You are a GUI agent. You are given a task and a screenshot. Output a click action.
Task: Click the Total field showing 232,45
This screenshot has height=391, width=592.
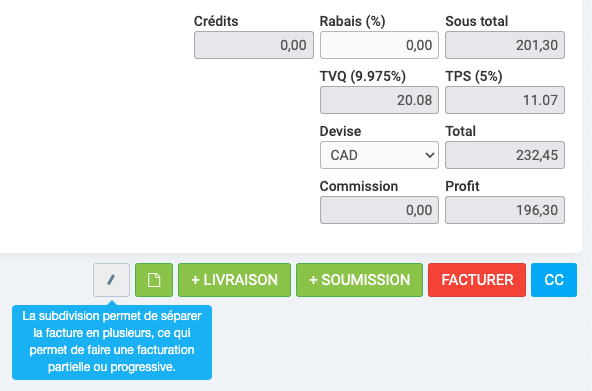[505, 155]
